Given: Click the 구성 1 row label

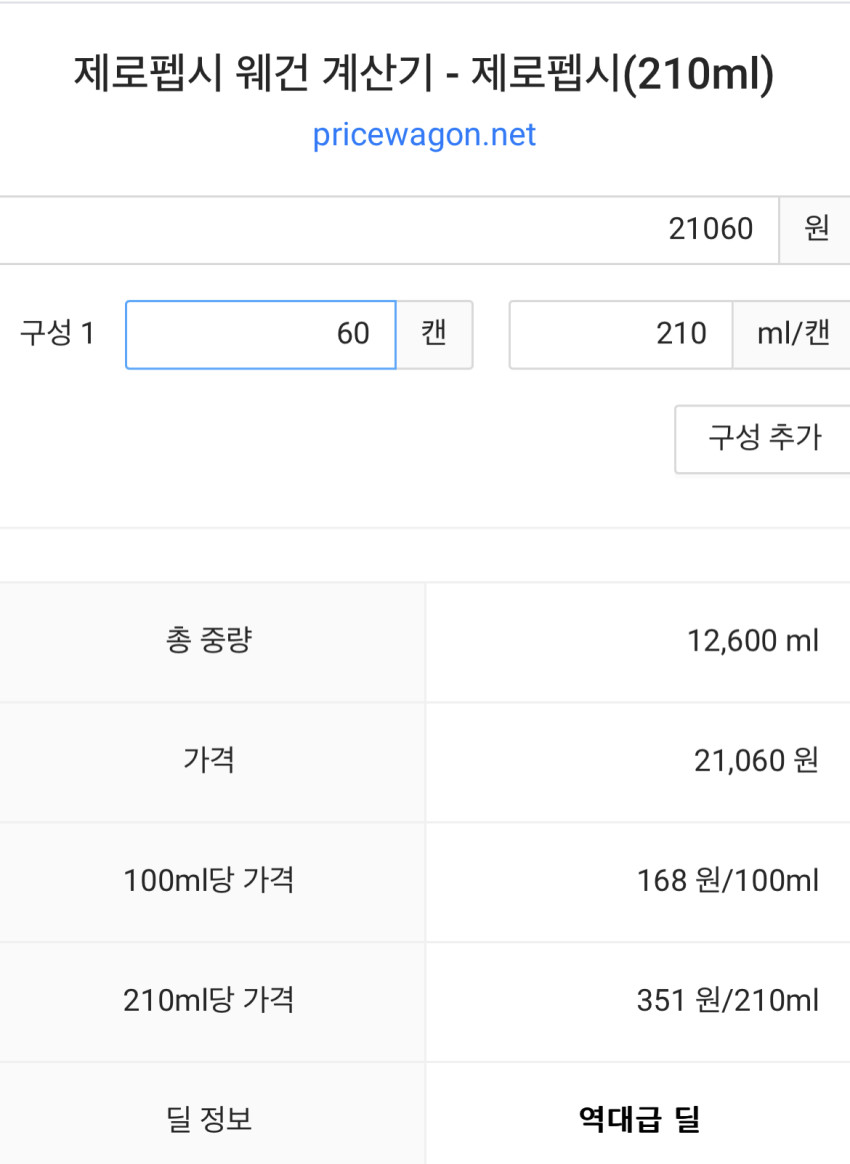Looking at the screenshot, I should pyautogui.click(x=57, y=333).
